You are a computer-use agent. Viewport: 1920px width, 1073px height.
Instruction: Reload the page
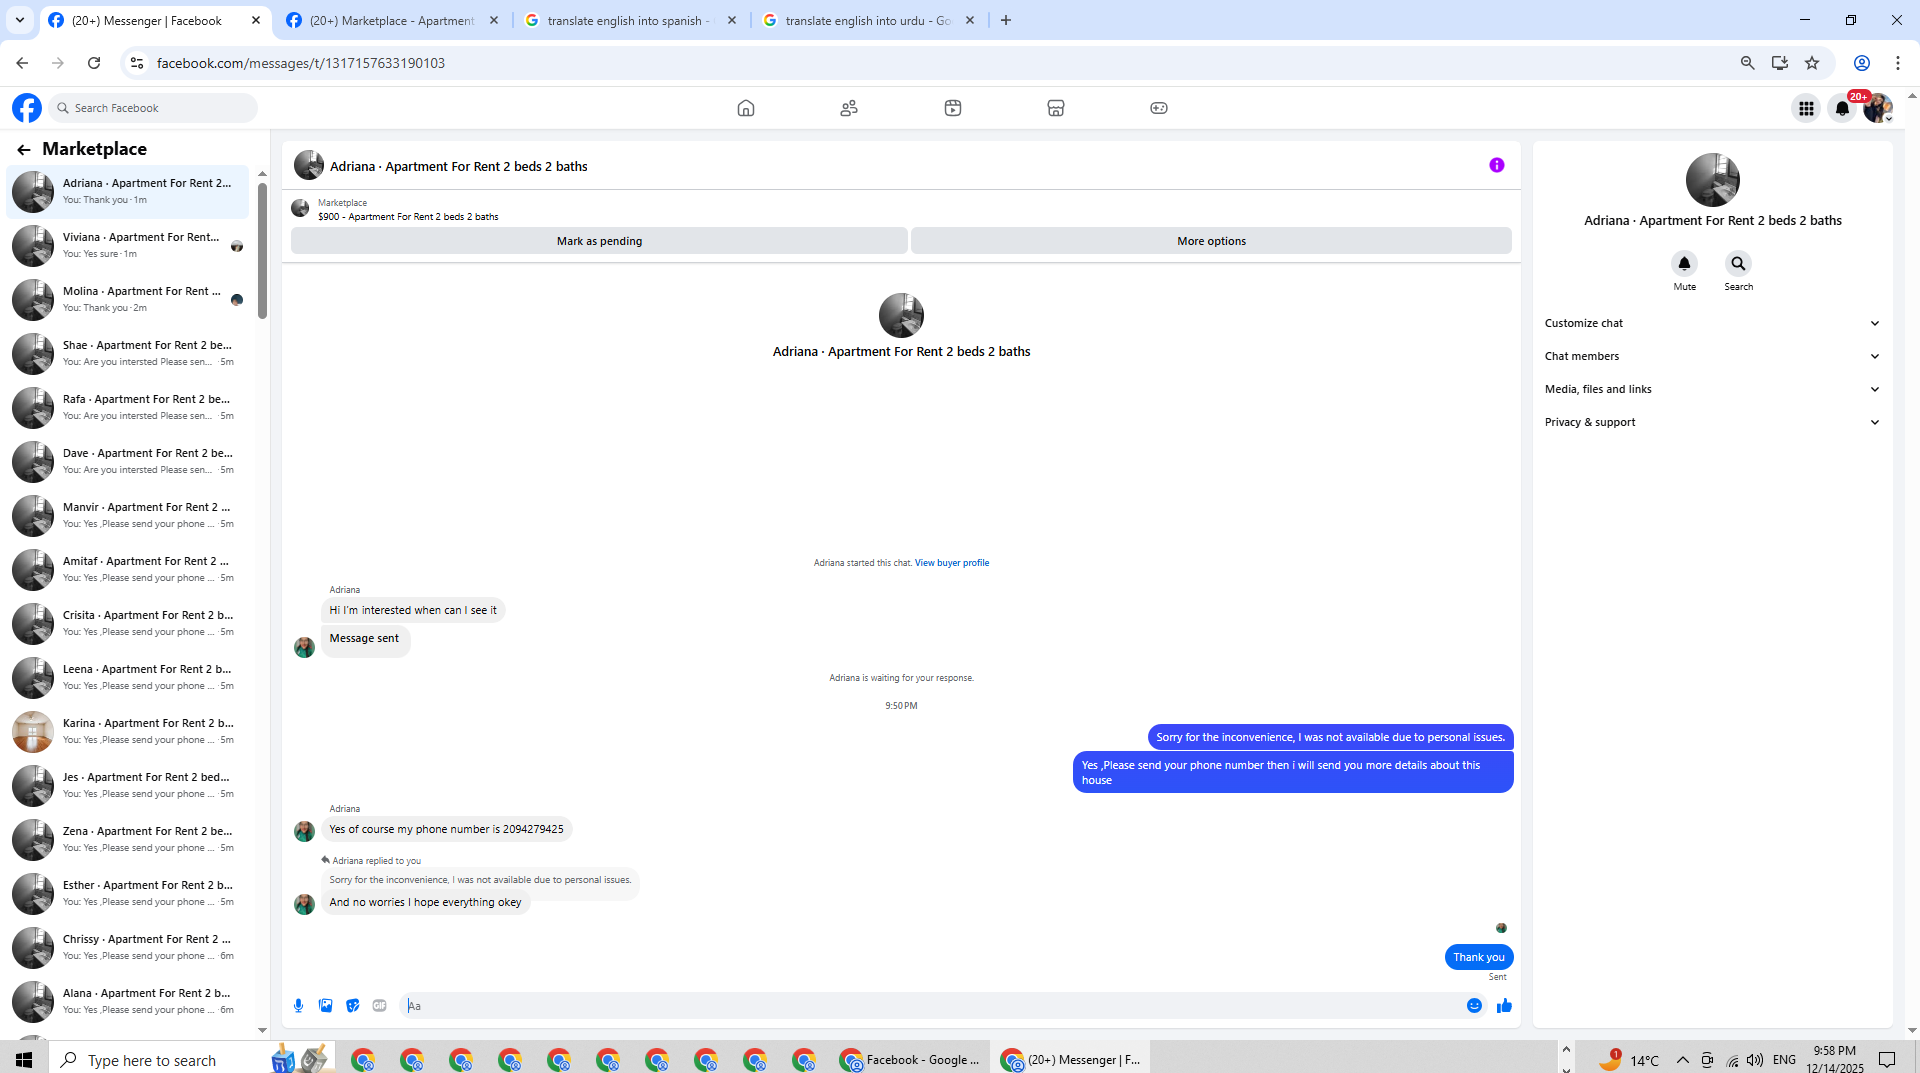(x=94, y=63)
